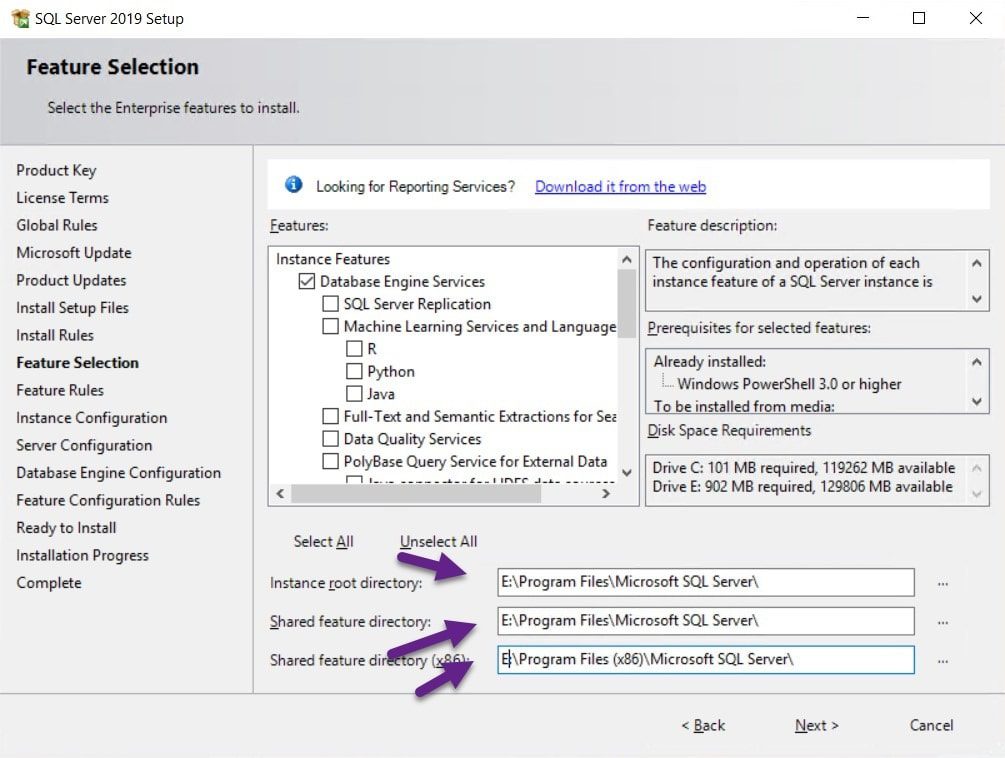Image resolution: width=1005 pixels, height=758 pixels.
Task: Check the SQL Server Replication checkbox
Action: 331,303
